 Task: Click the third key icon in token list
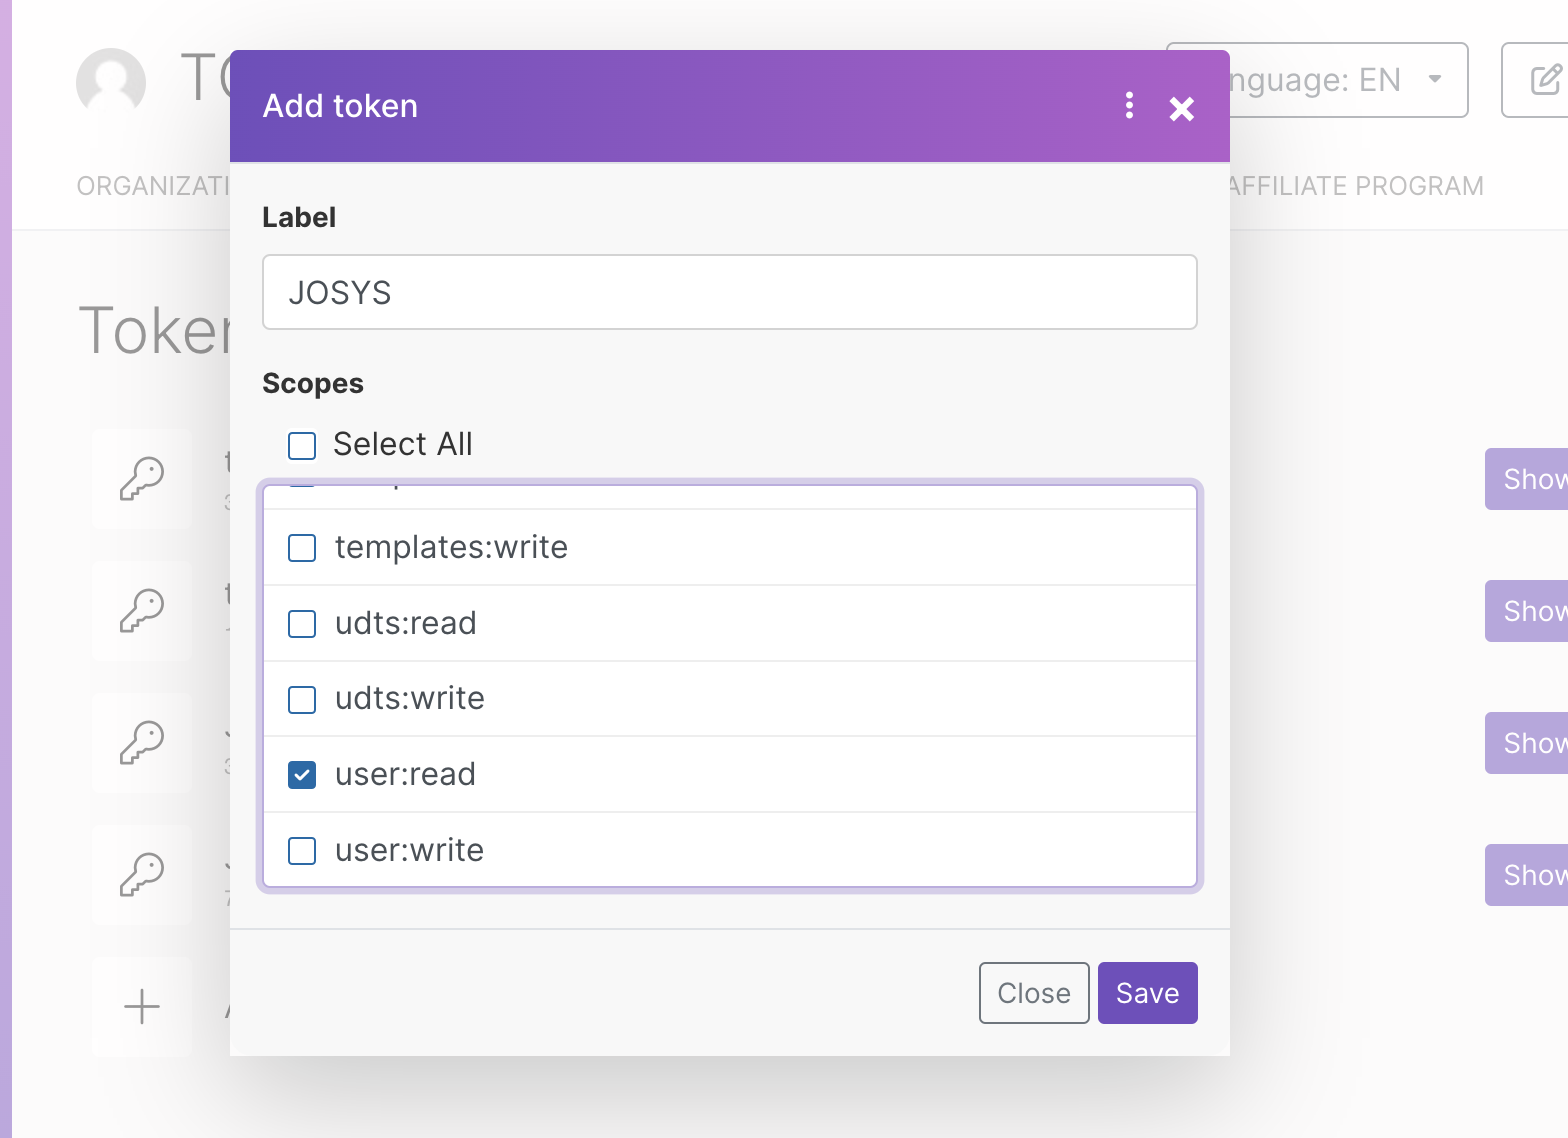click(142, 743)
